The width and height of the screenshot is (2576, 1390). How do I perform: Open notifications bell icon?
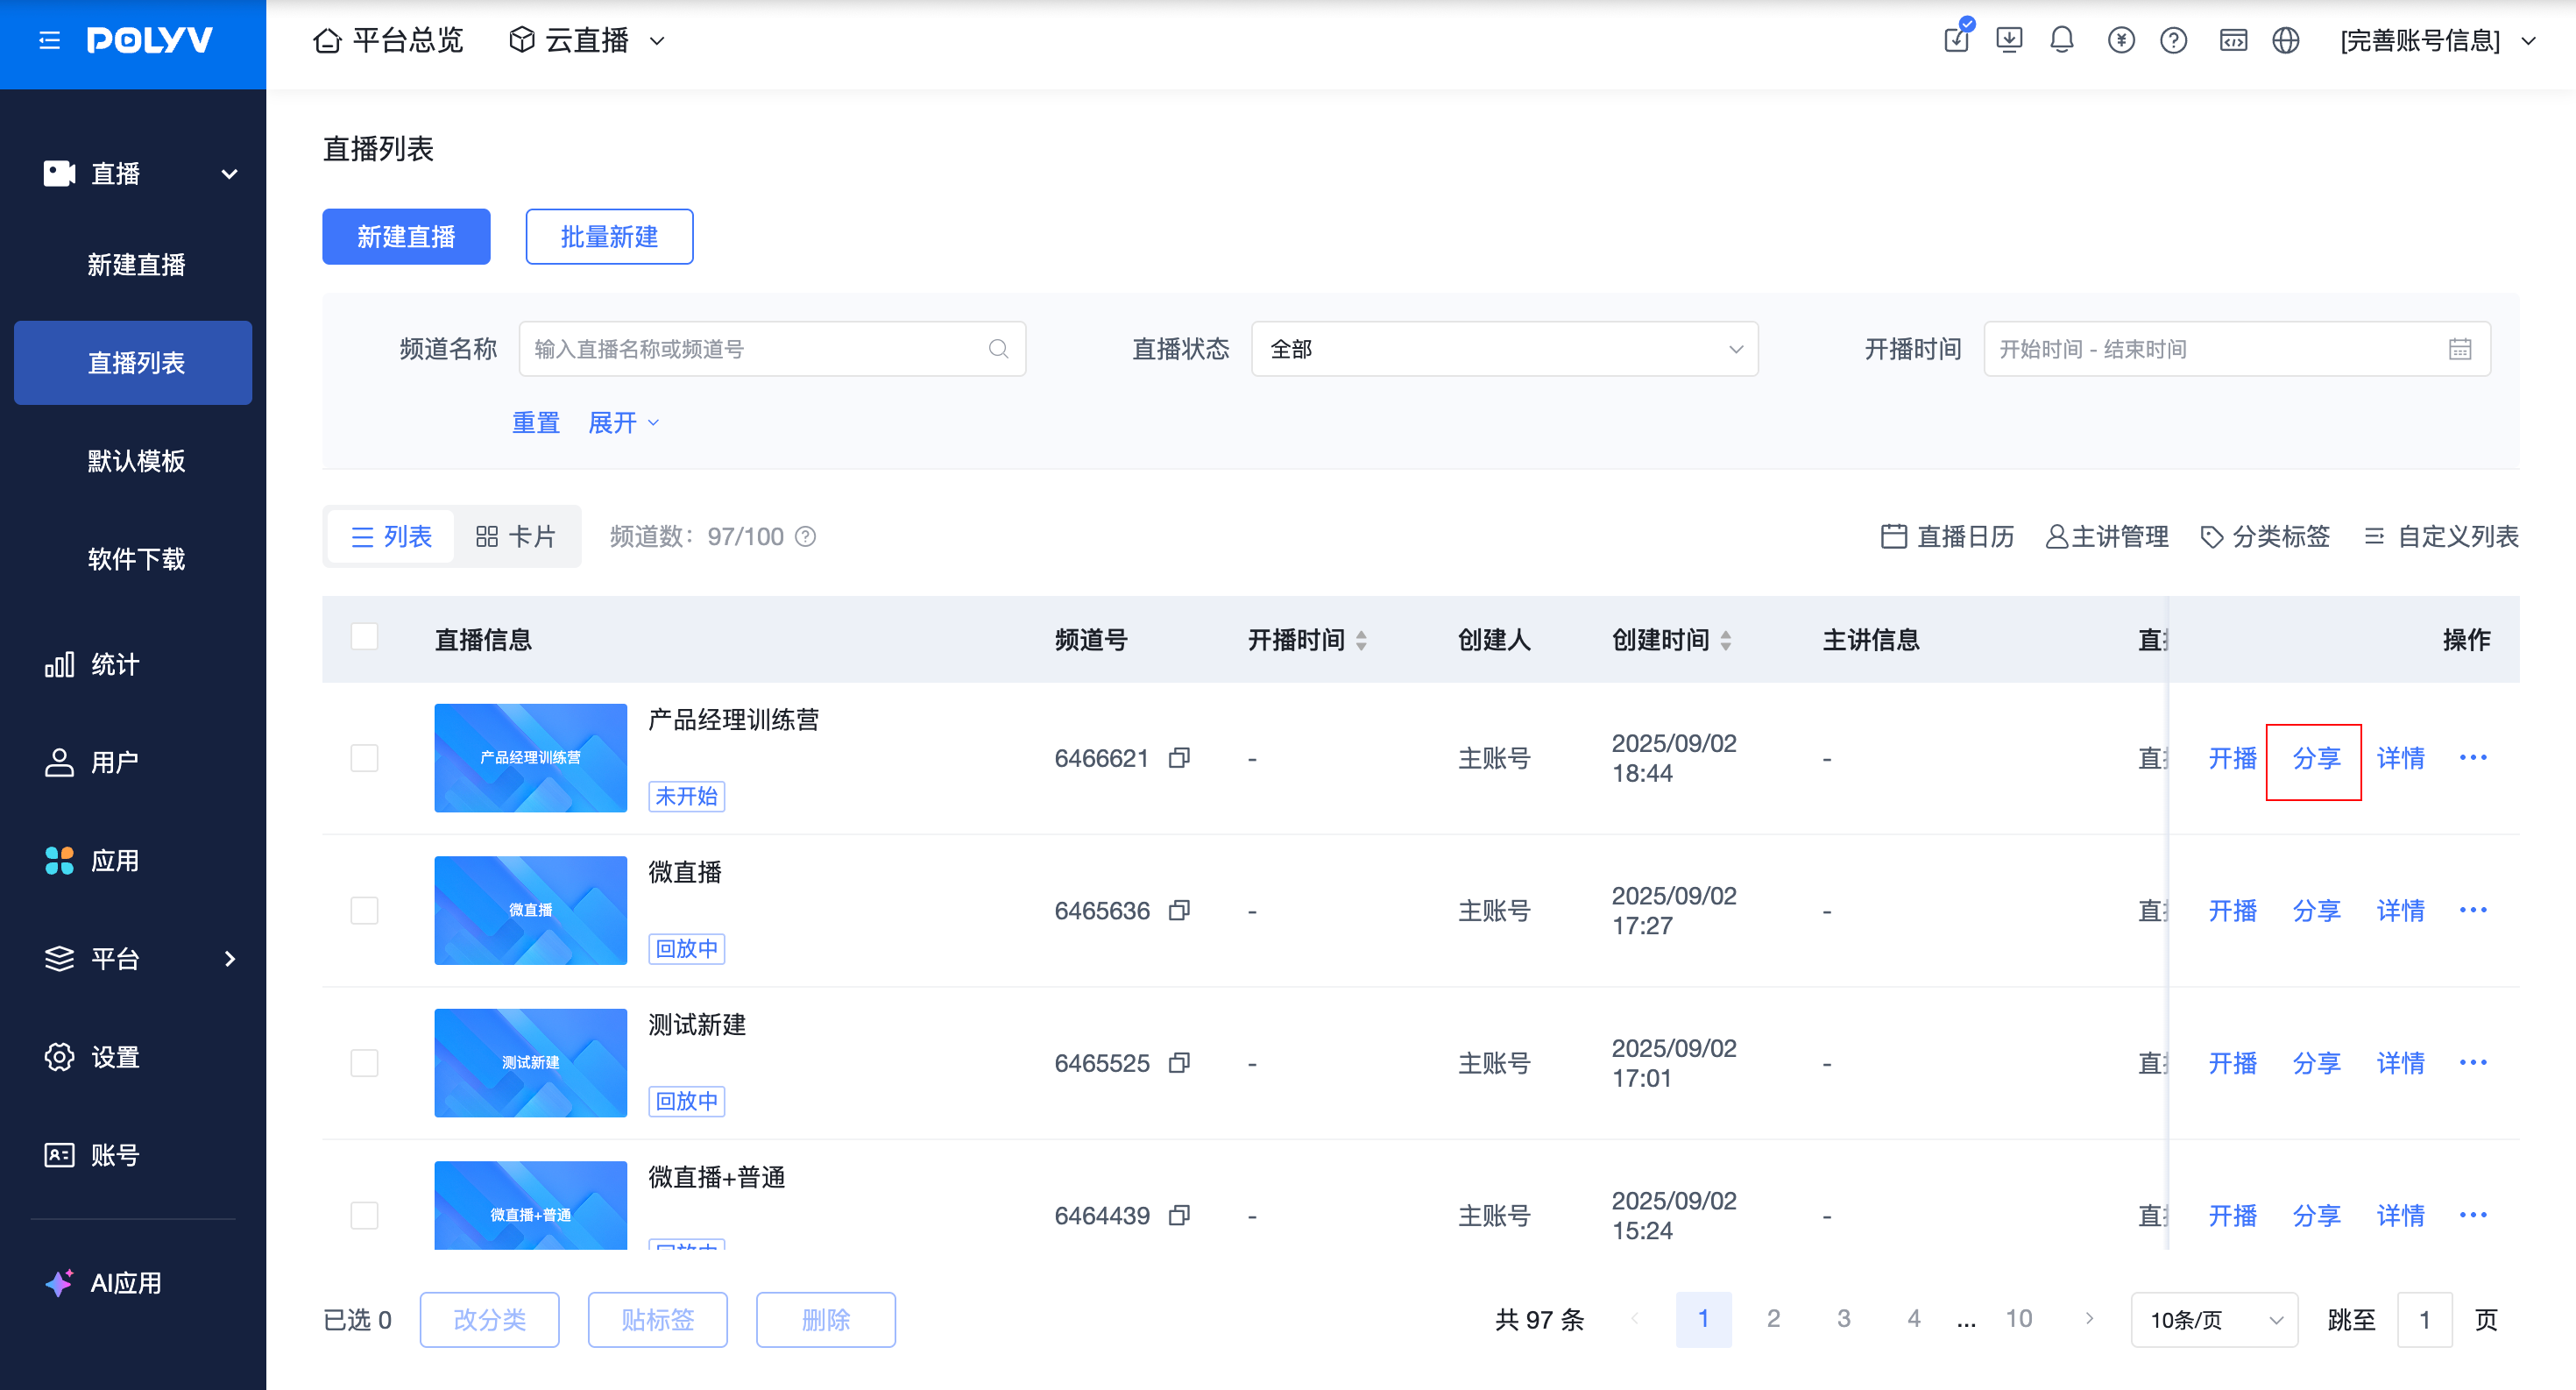(2062, 40)
